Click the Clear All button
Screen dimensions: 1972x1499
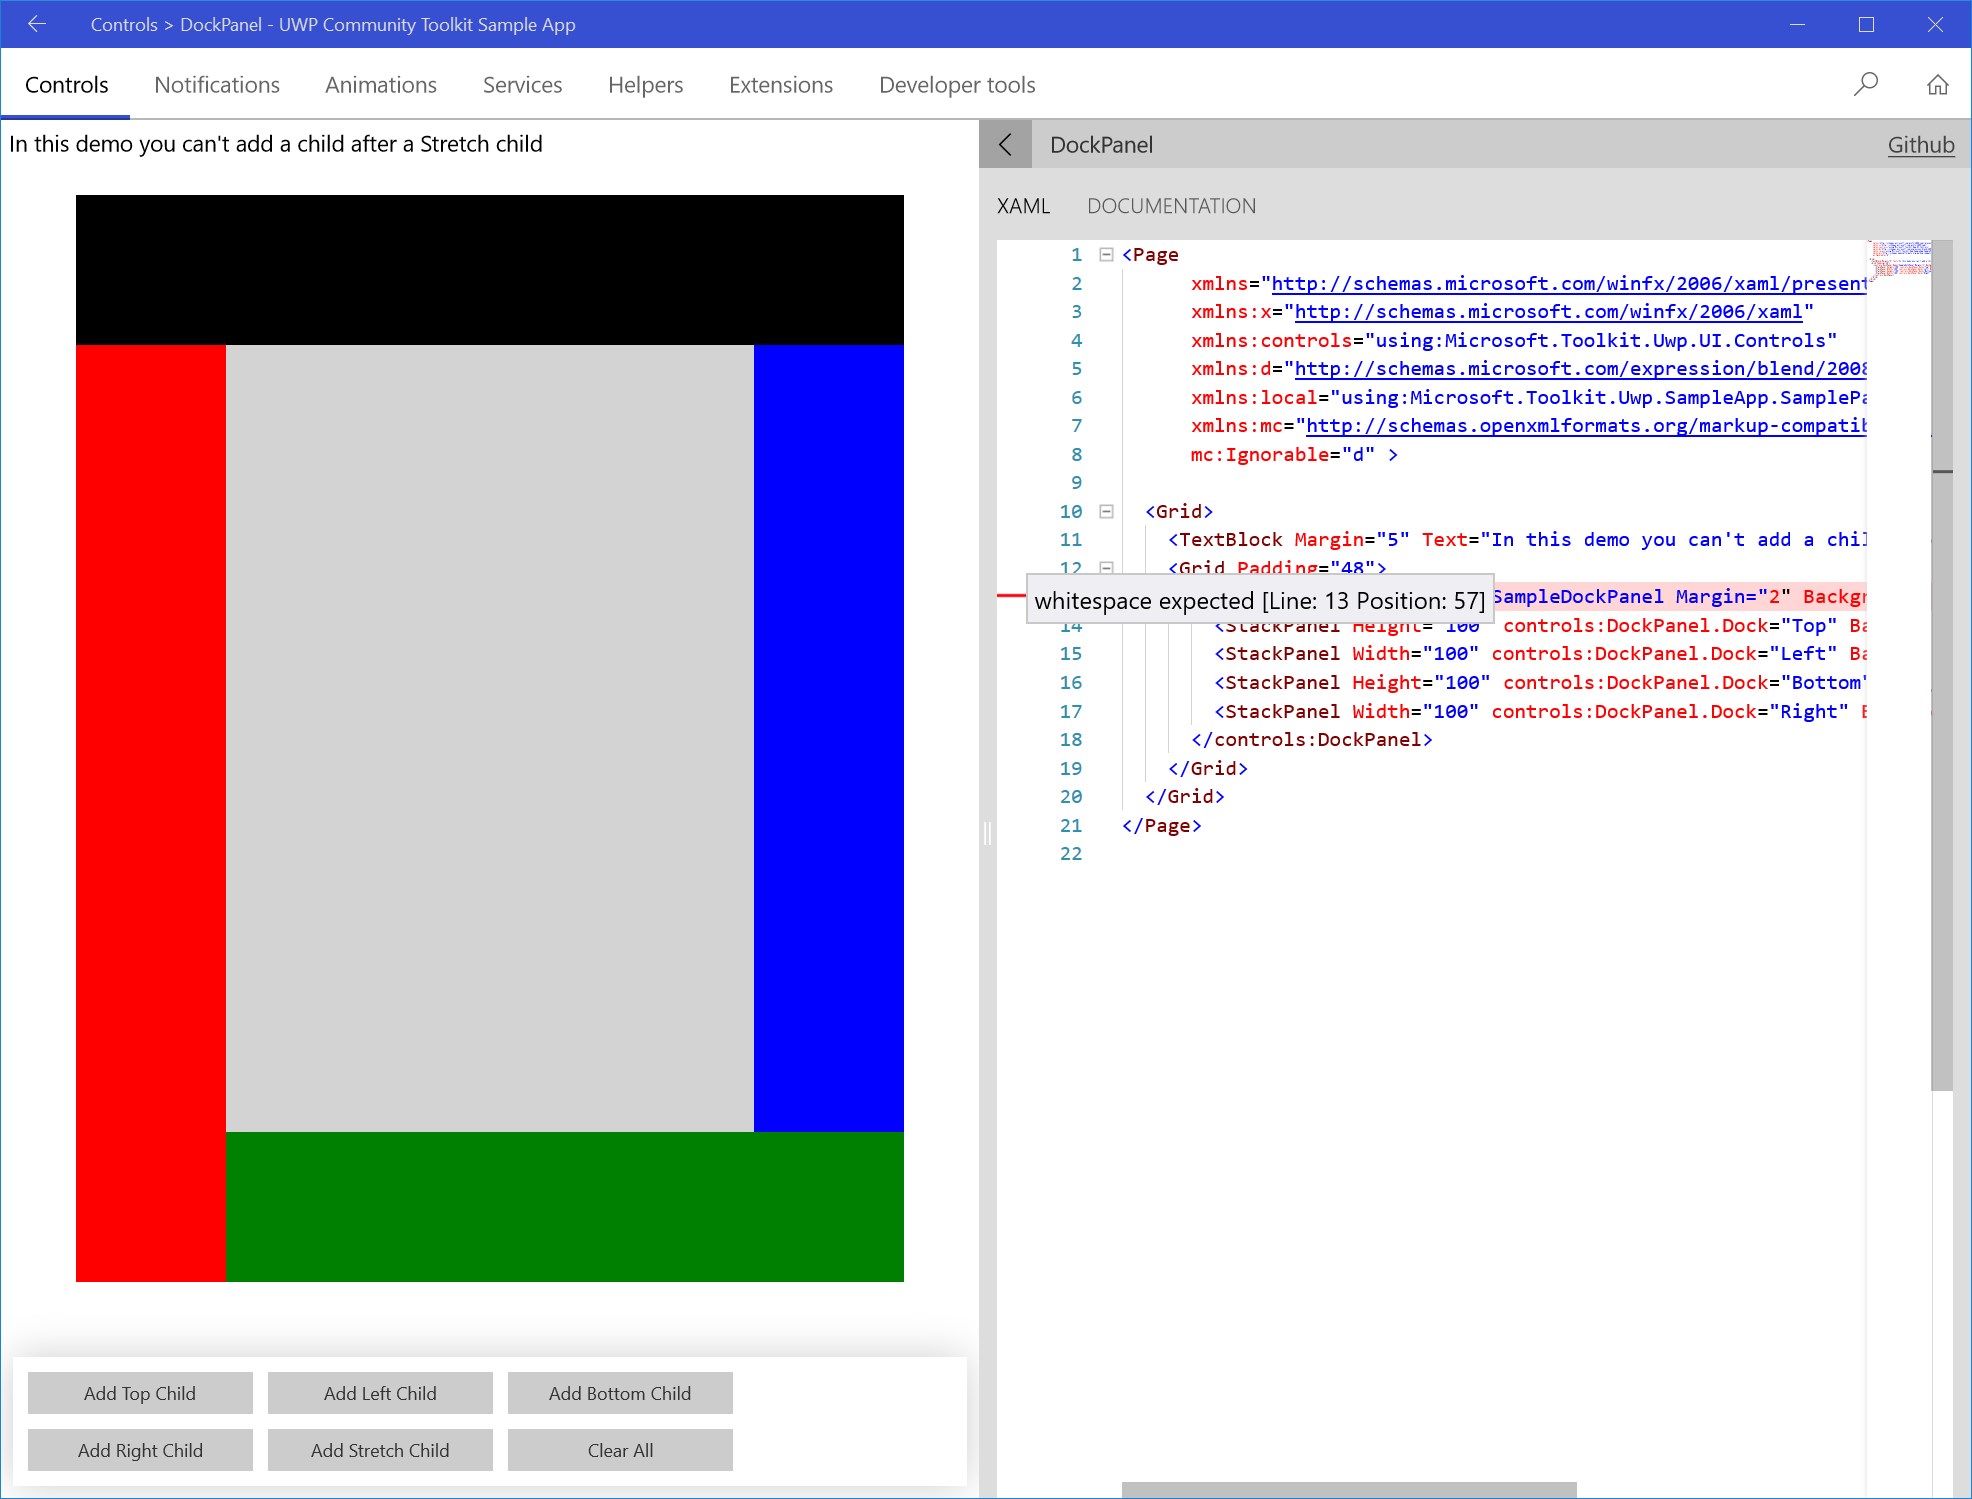point(620,1450)
